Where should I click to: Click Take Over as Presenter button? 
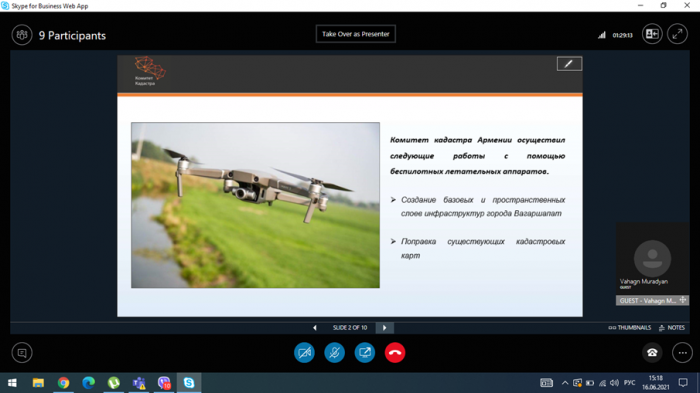point(355,34)
